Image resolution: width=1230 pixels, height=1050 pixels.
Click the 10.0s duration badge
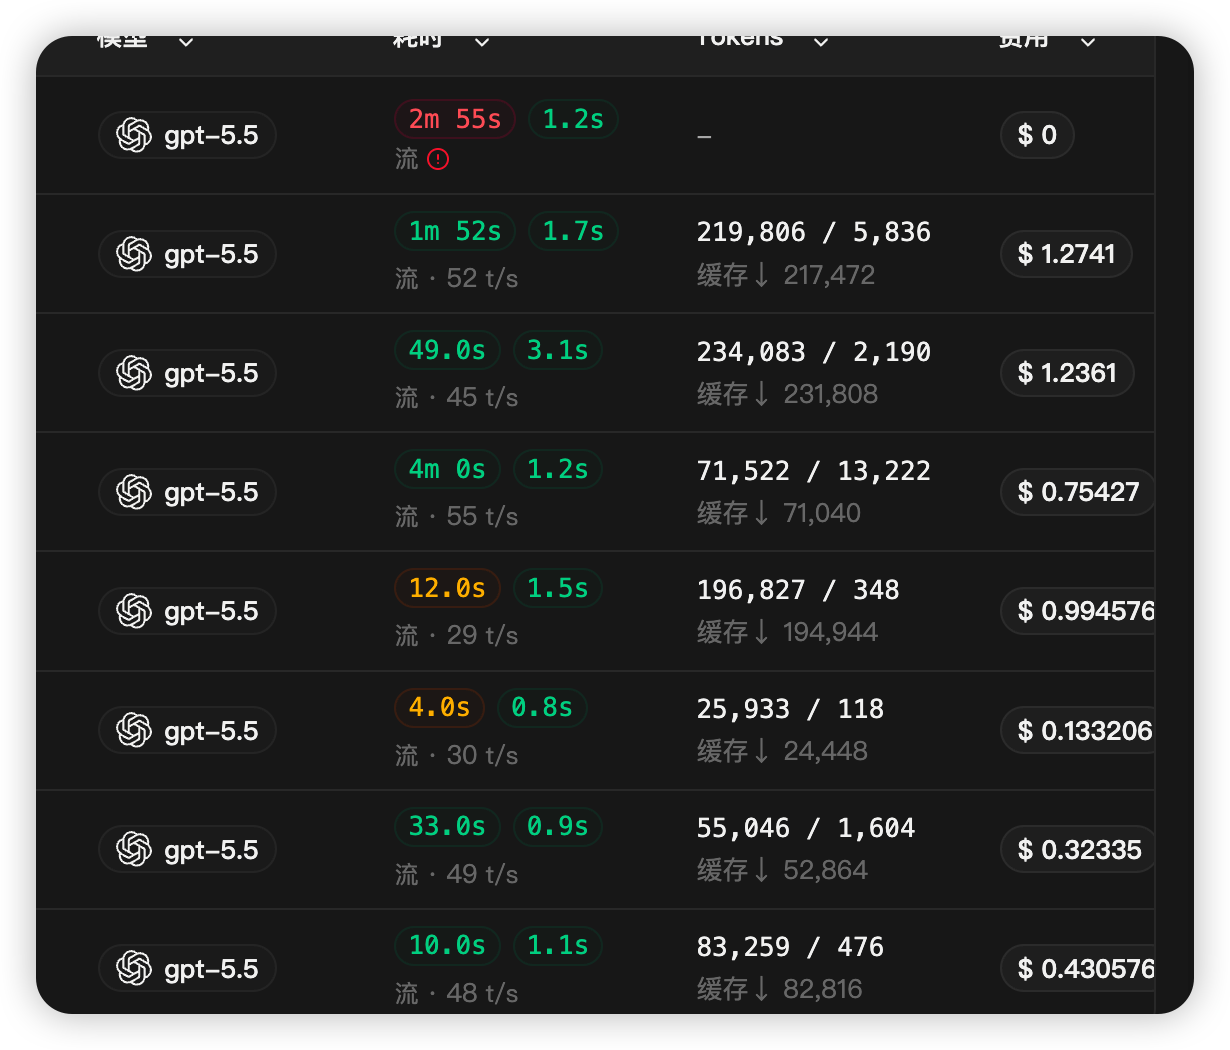point(447,945)
